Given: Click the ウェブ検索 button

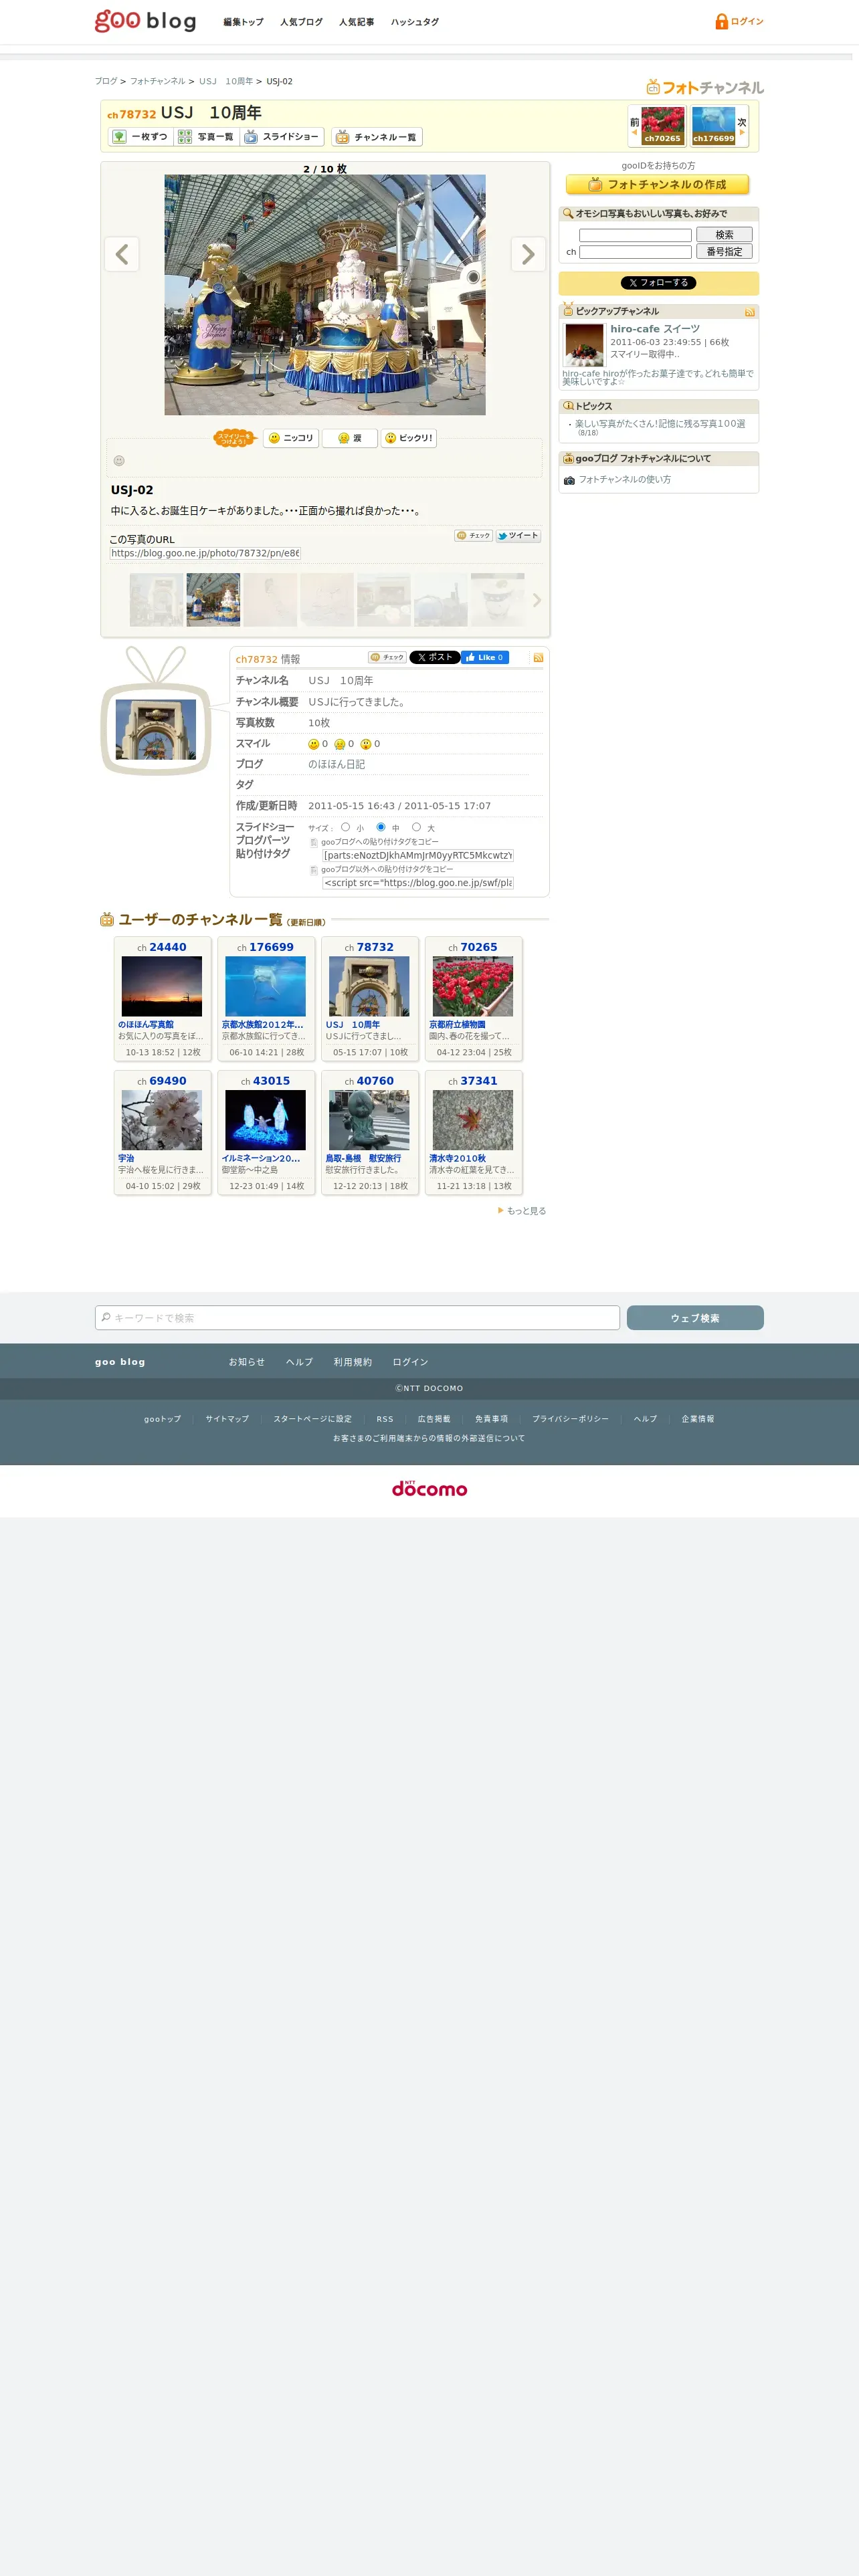Looking at the screenshot, I should pos(695,1318).
